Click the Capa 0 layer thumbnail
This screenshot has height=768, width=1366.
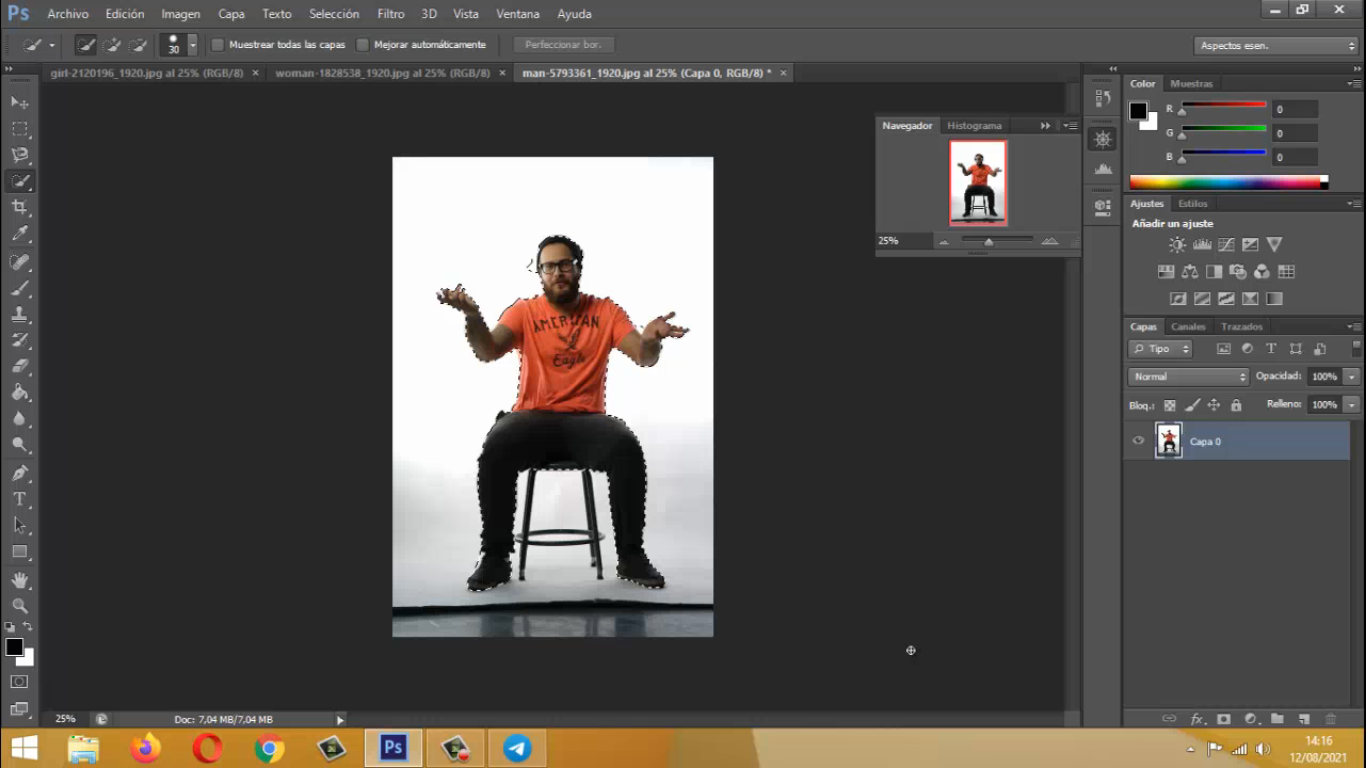[x=1168, y=441]
